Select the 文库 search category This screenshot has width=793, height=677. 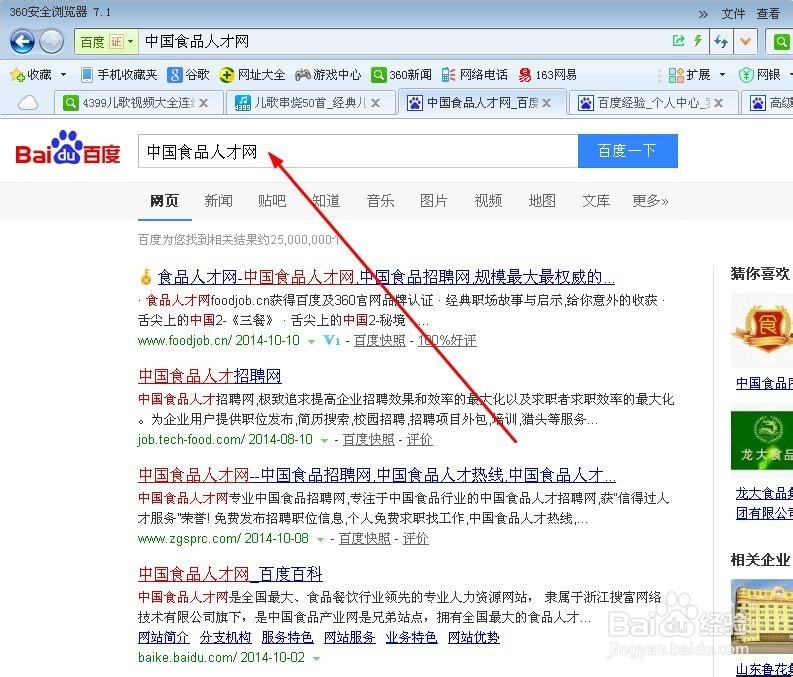(x=596, y=201)
